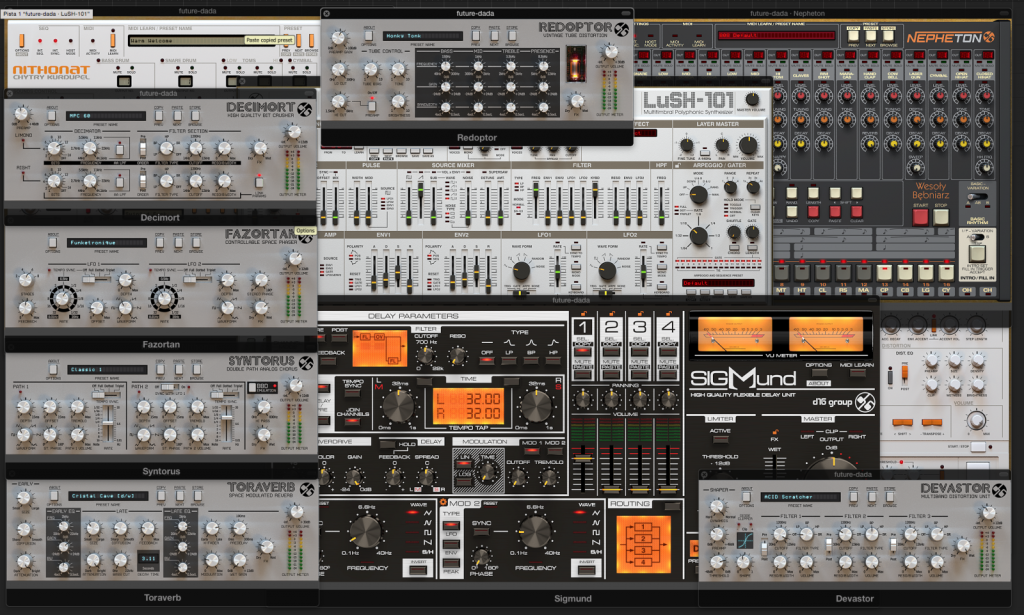This screenshot has height=615, width=1024.
Task: Toggle the LuSH-101 Arpeggio/Gater lock icon
Action: point(679,166)
